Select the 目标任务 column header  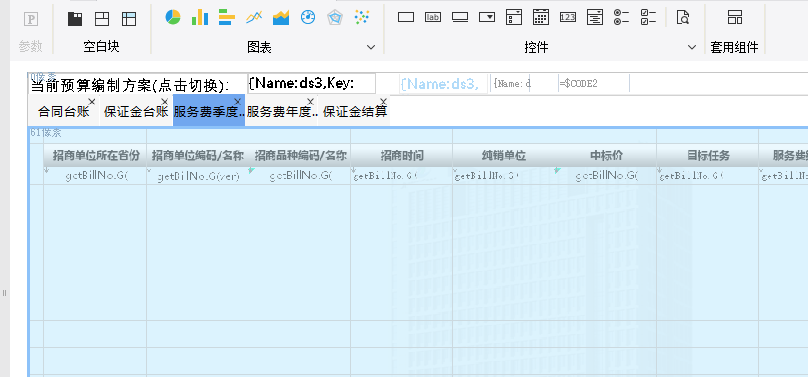[708, 155]
